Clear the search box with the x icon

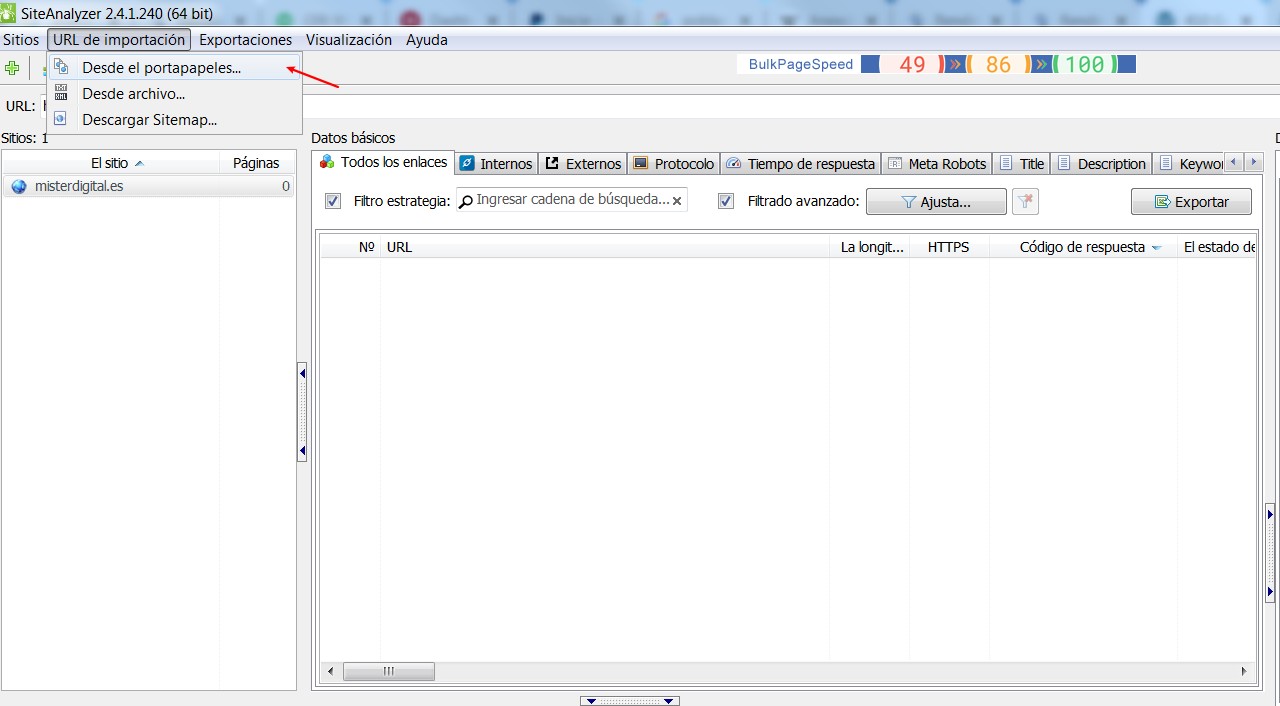pyautogui.click(x=678, y=200)
